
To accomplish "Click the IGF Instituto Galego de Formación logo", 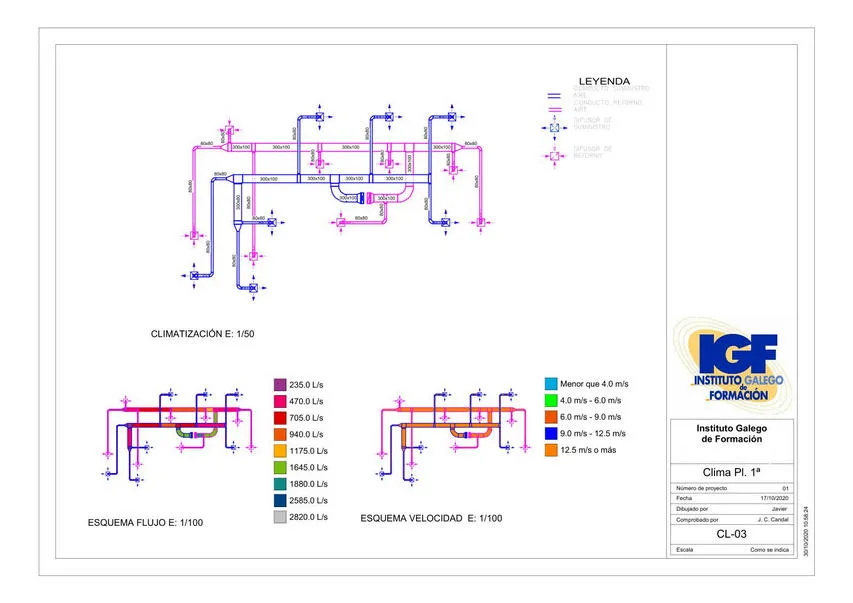I will tap(732, 366).
